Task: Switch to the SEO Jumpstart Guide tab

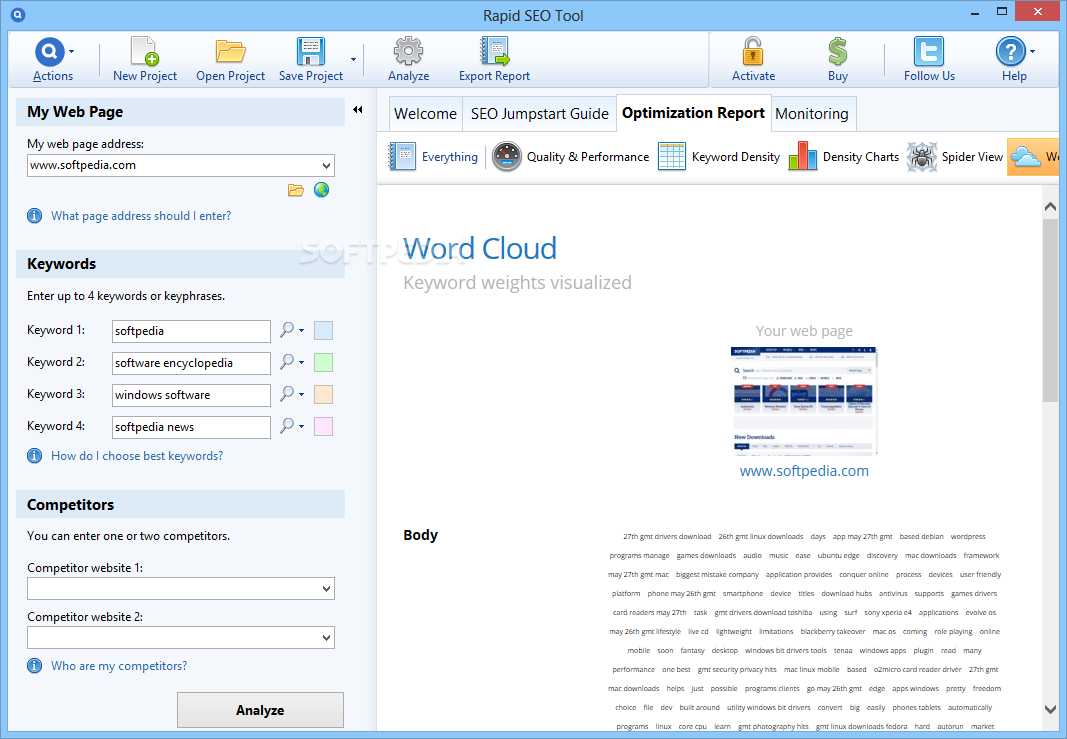Action: tap(540, 114)
